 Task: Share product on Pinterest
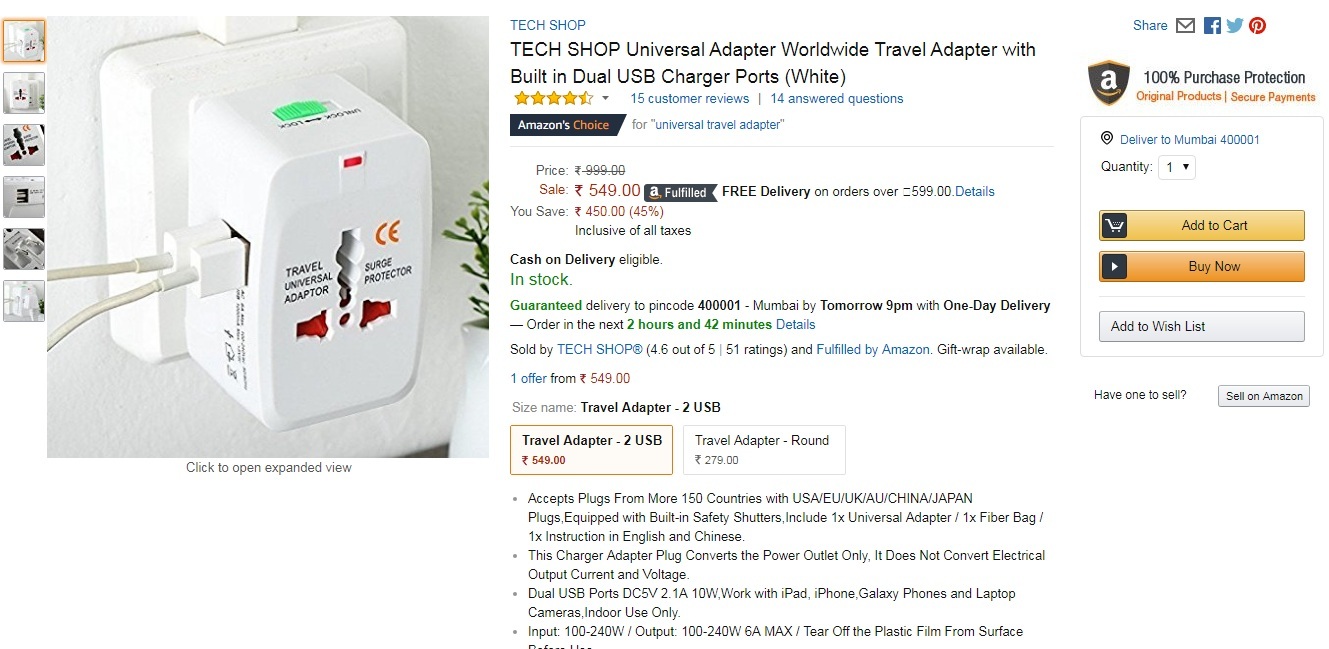click(1258, 26)
